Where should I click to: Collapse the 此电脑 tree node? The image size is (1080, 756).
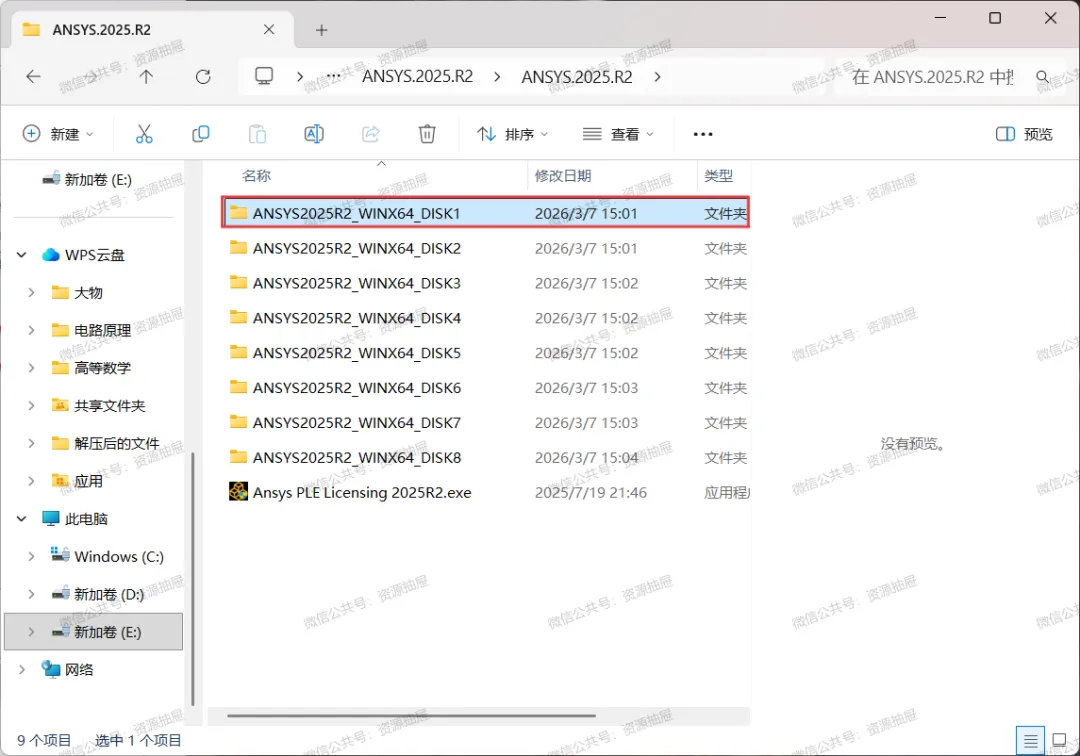coord(21,518)
